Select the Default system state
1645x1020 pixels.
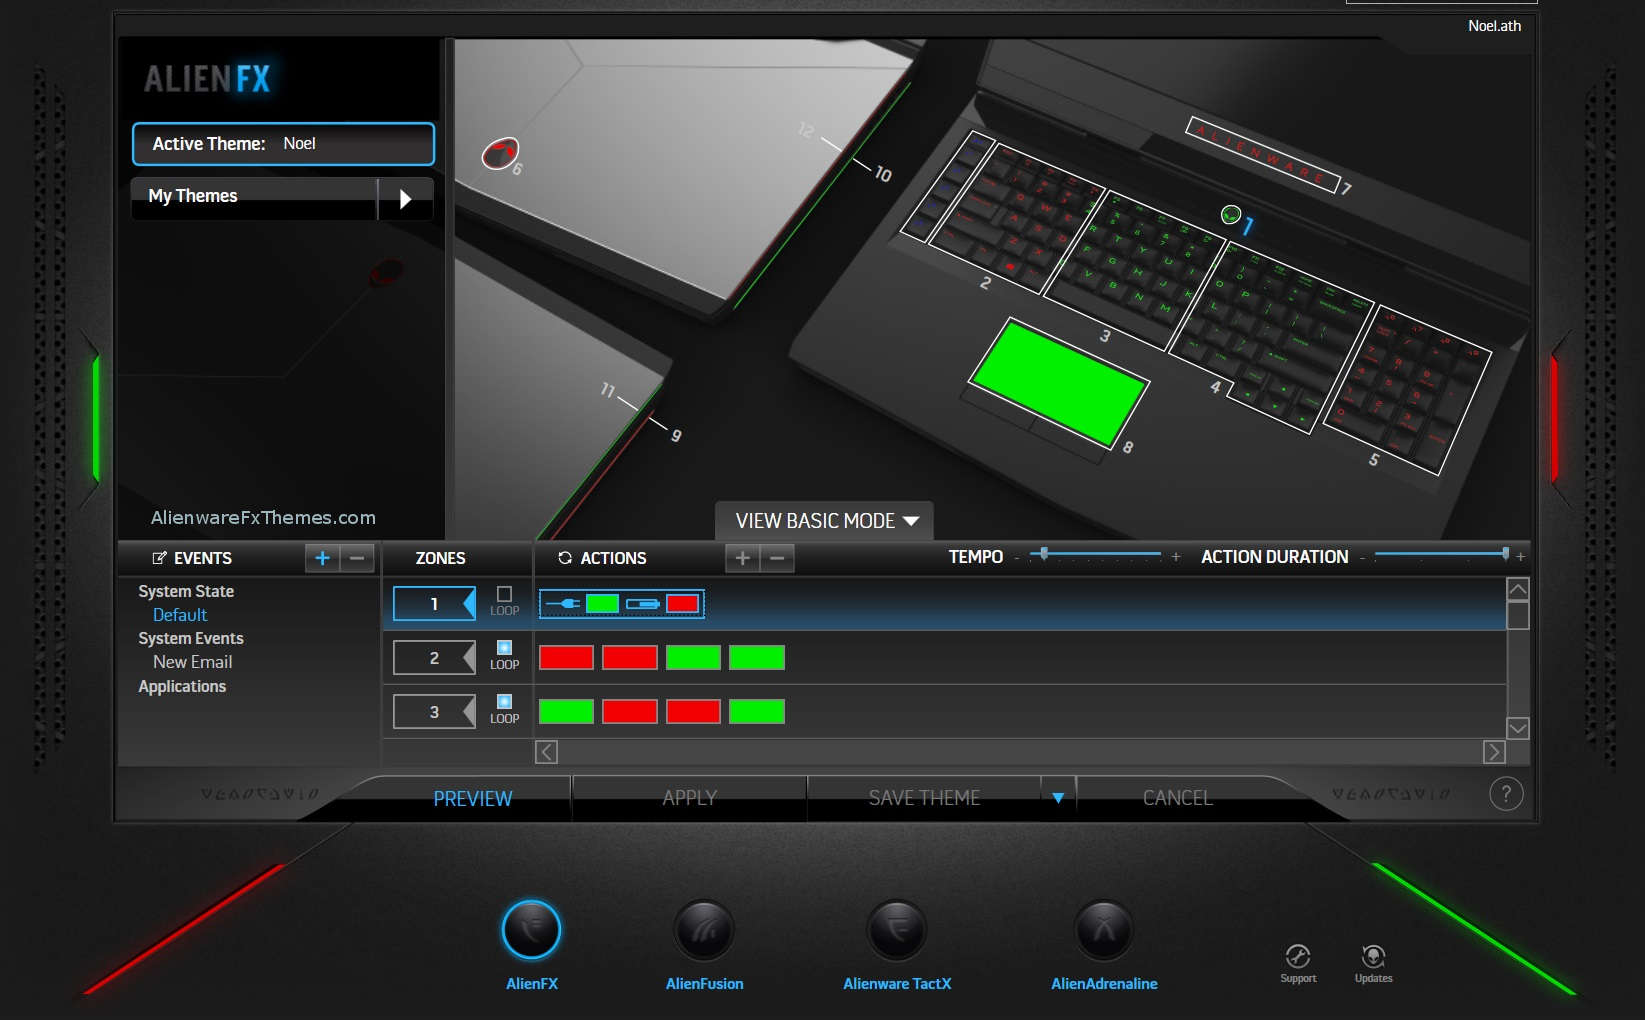[x=180, y=615]
